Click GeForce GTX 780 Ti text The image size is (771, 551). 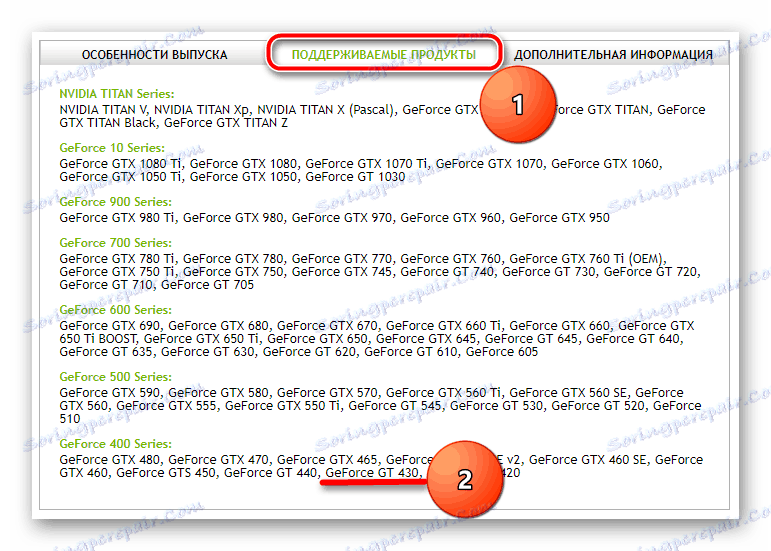[x=117, y=259]
